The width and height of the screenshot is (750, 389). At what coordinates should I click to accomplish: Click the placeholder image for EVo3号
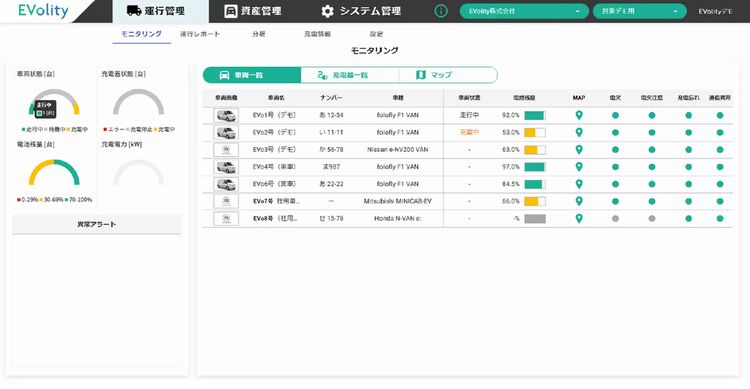[226, 150]
